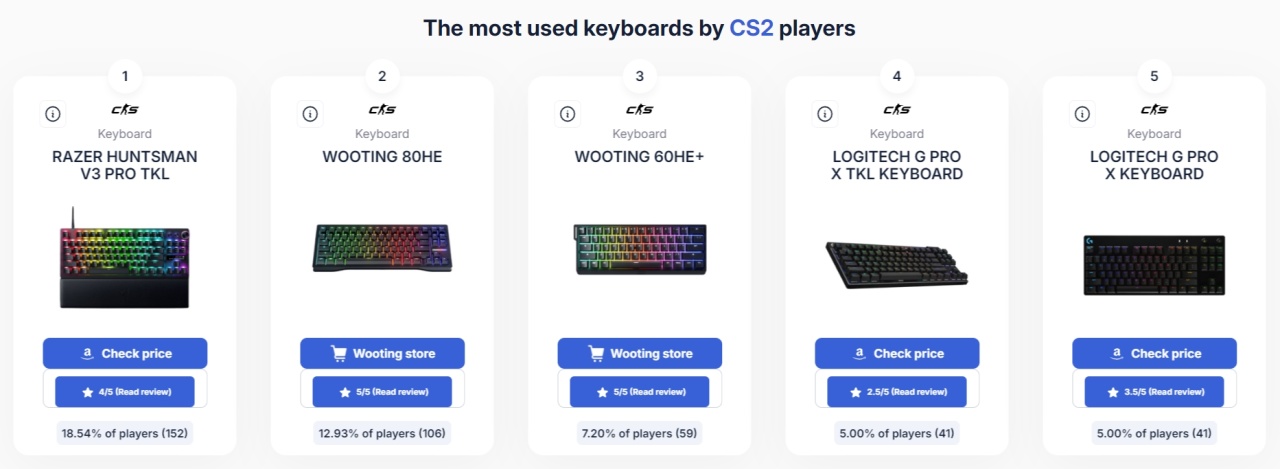Click info icon on Logitech G Pro X TKL card
The height and width of the screenshot is (469, 1280).
pyautogui.click(x=826, y=114)
